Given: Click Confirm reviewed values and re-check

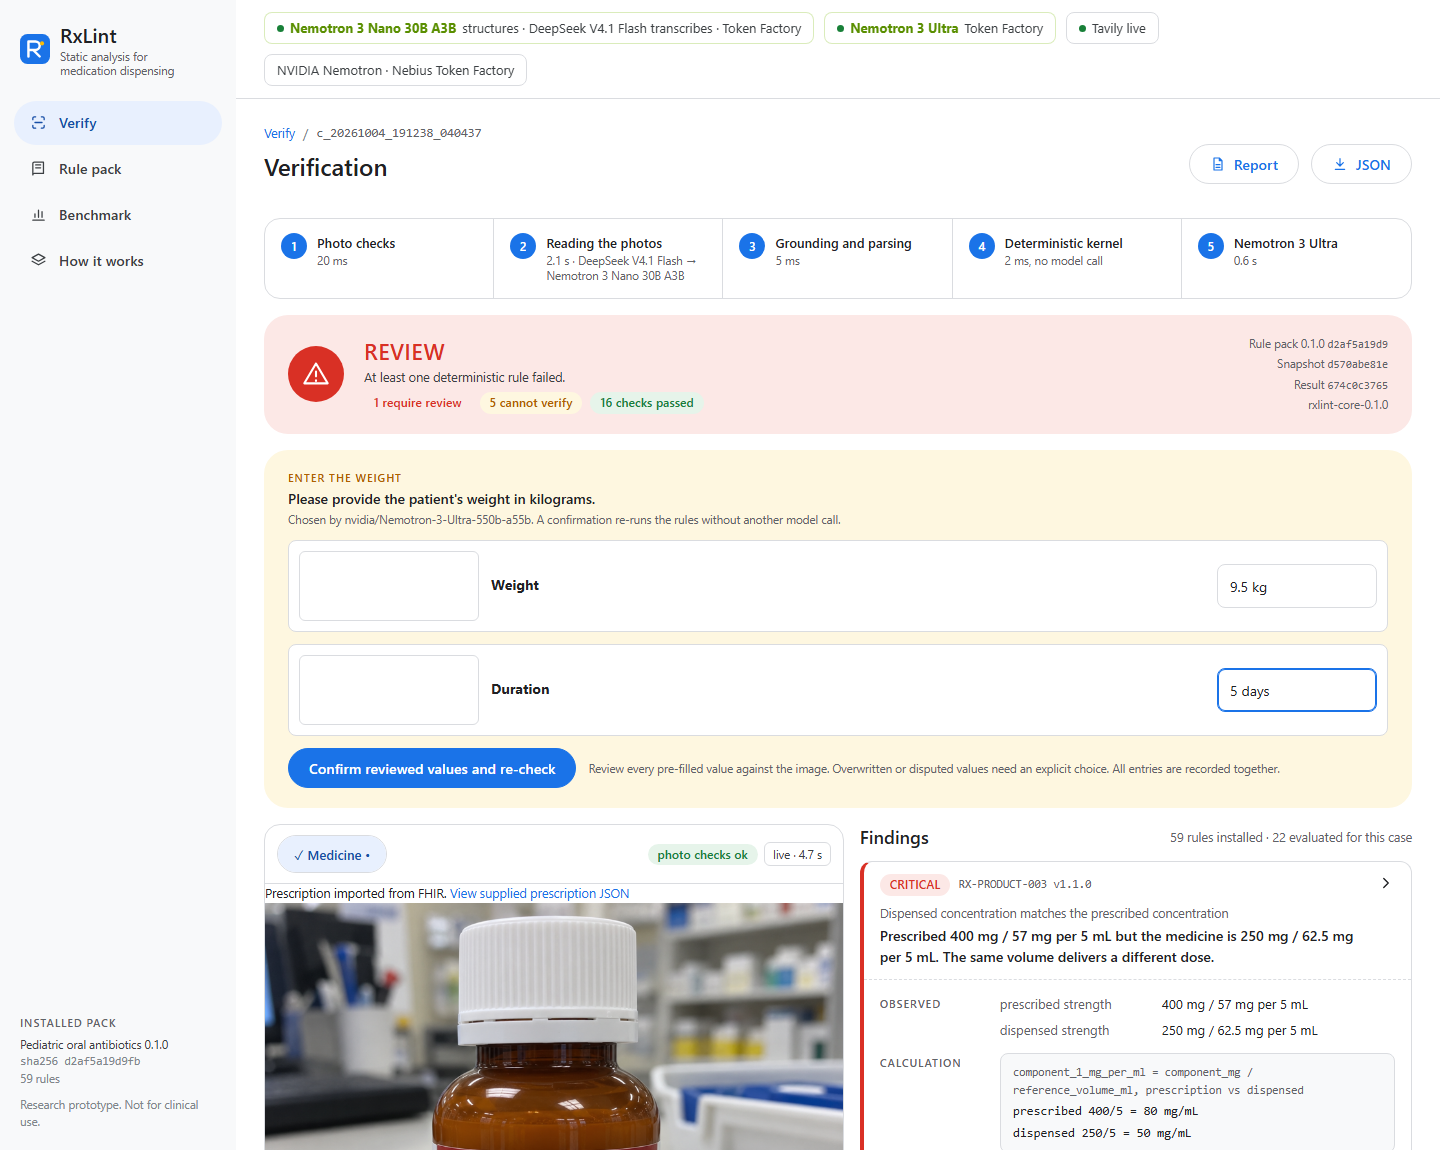Looking at the screenshot, I should pos(432,768).
